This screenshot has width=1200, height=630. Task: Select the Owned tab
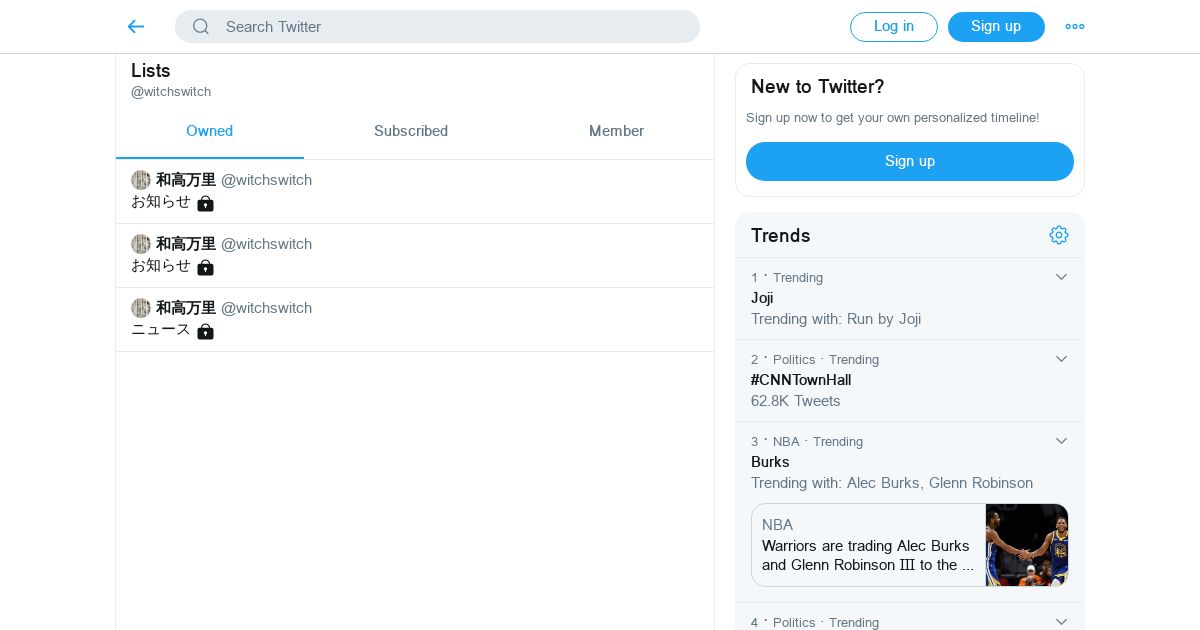209,131
